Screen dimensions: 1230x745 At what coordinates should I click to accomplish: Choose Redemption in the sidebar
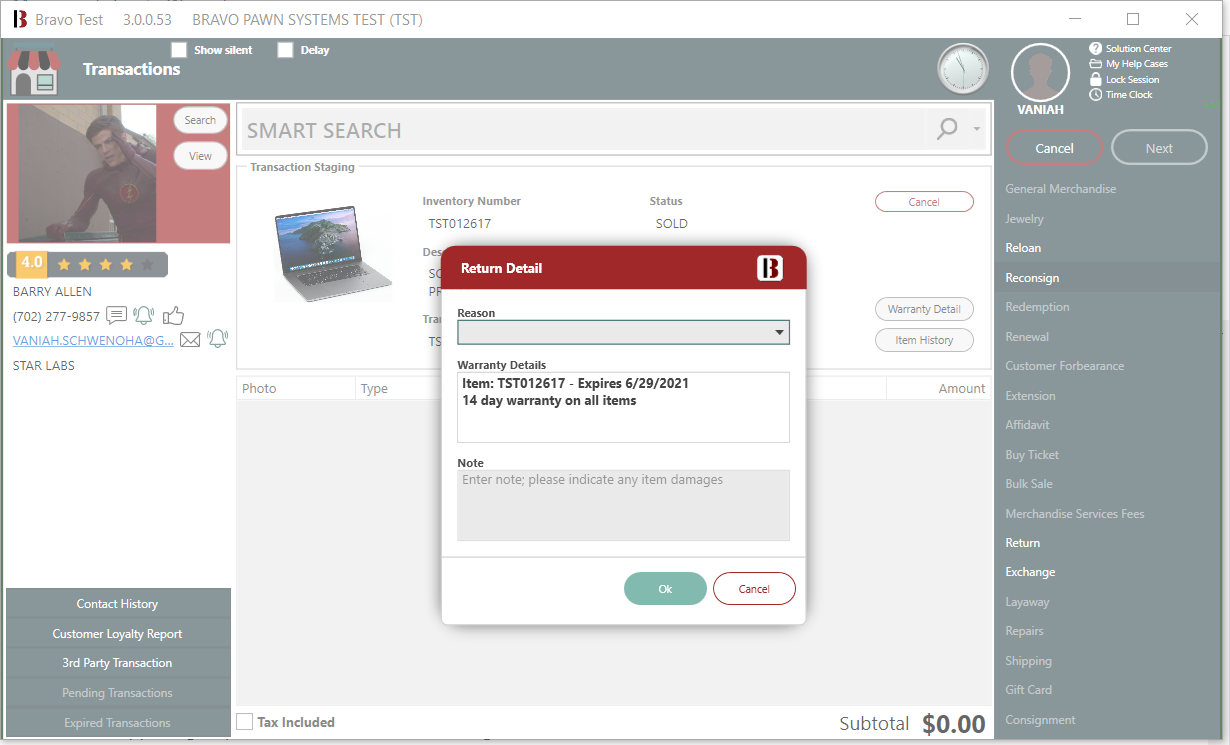click(x=1037, y=307)
